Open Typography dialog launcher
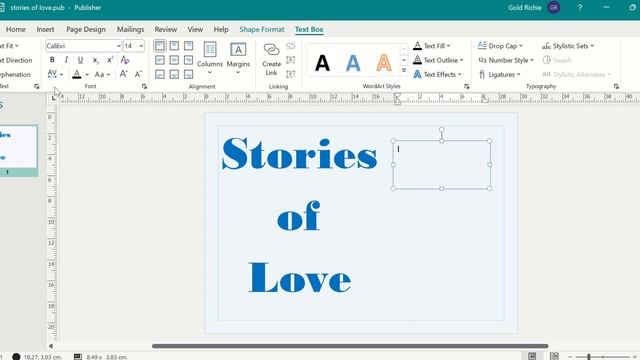The image size is (640, 360). [616, 87]
